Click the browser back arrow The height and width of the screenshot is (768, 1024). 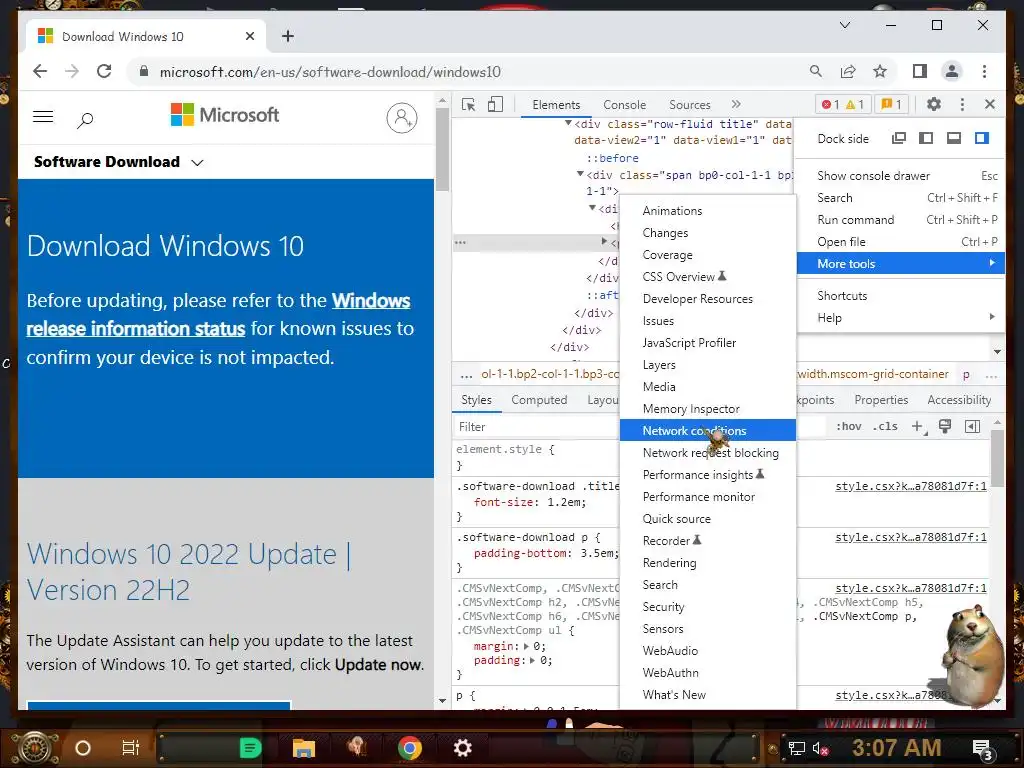coord(40,71)
